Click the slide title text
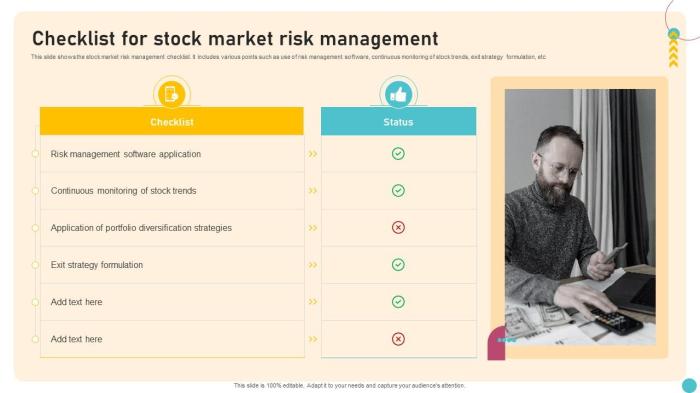Viewport: 700px width, 393px height. pos(235,39)
